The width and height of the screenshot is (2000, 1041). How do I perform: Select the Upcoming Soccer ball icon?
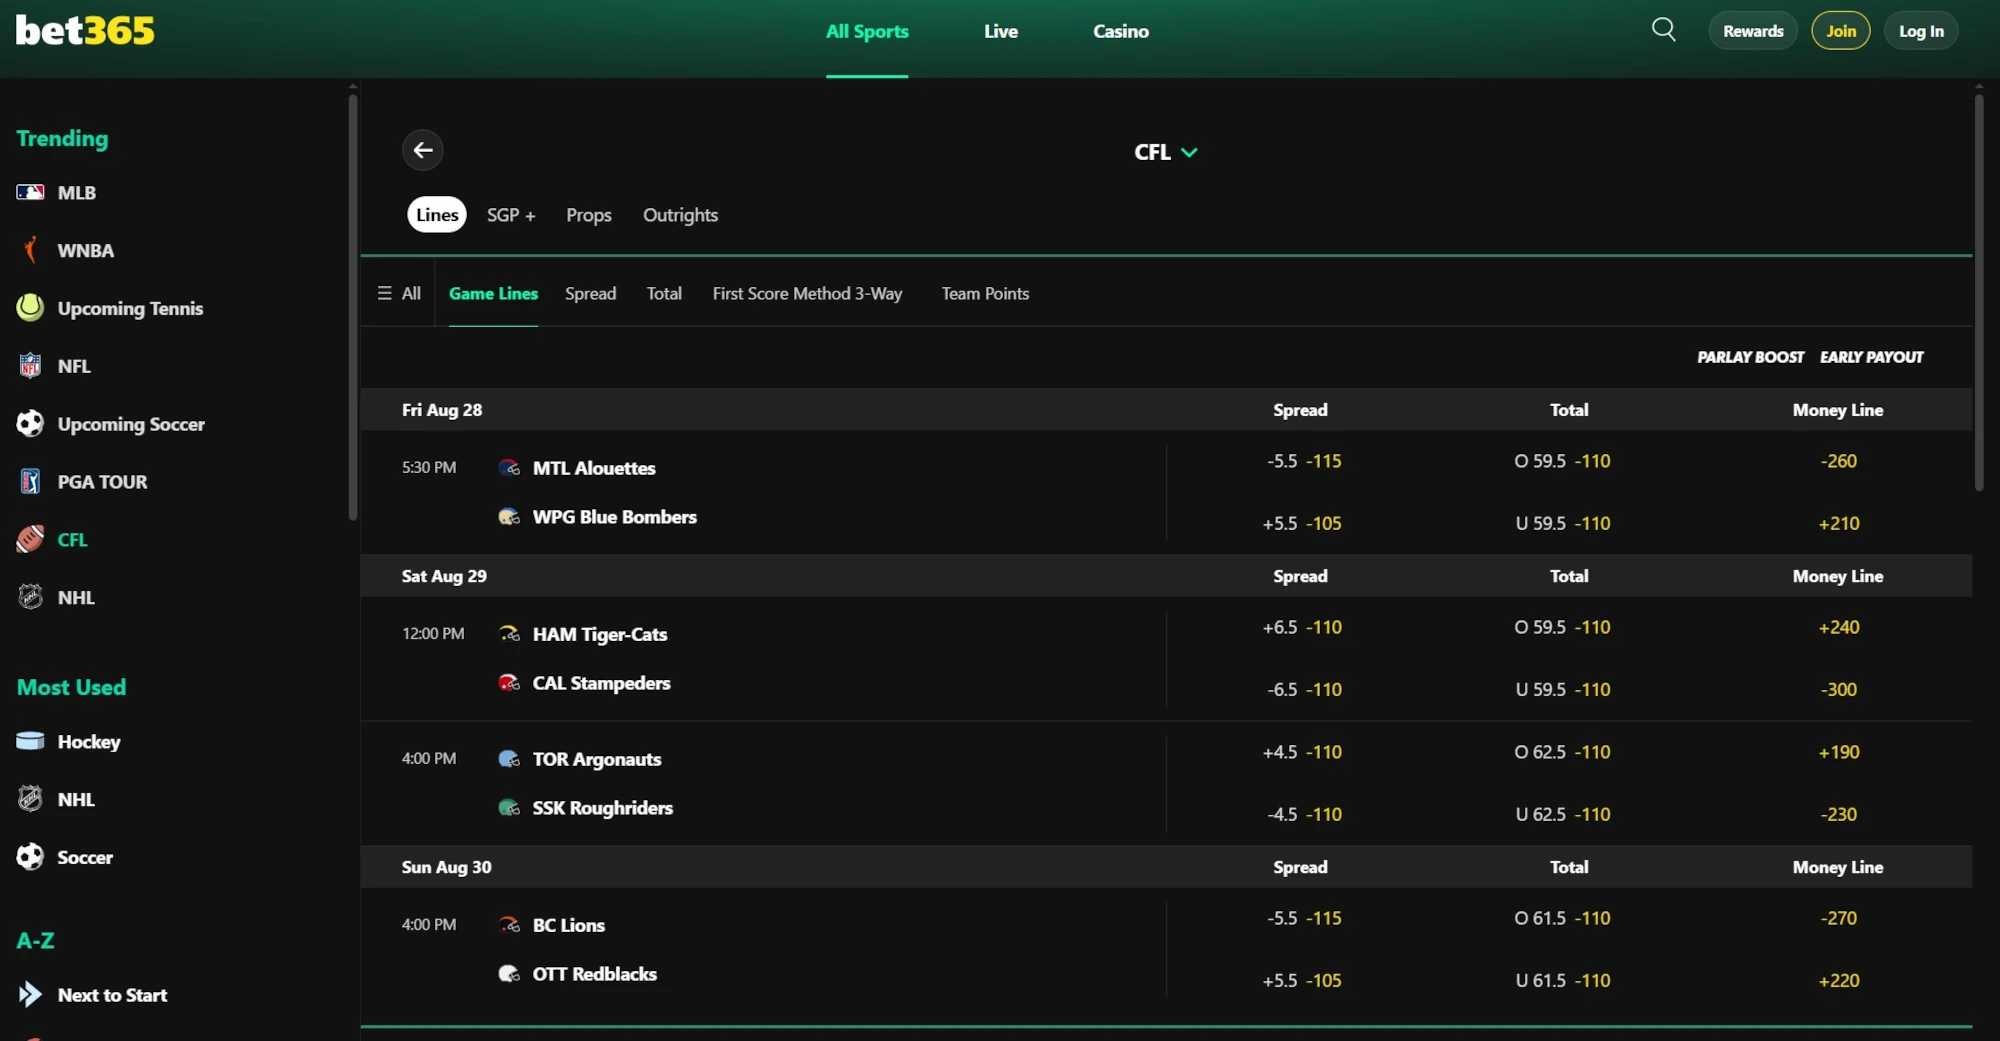coord(30,424)
